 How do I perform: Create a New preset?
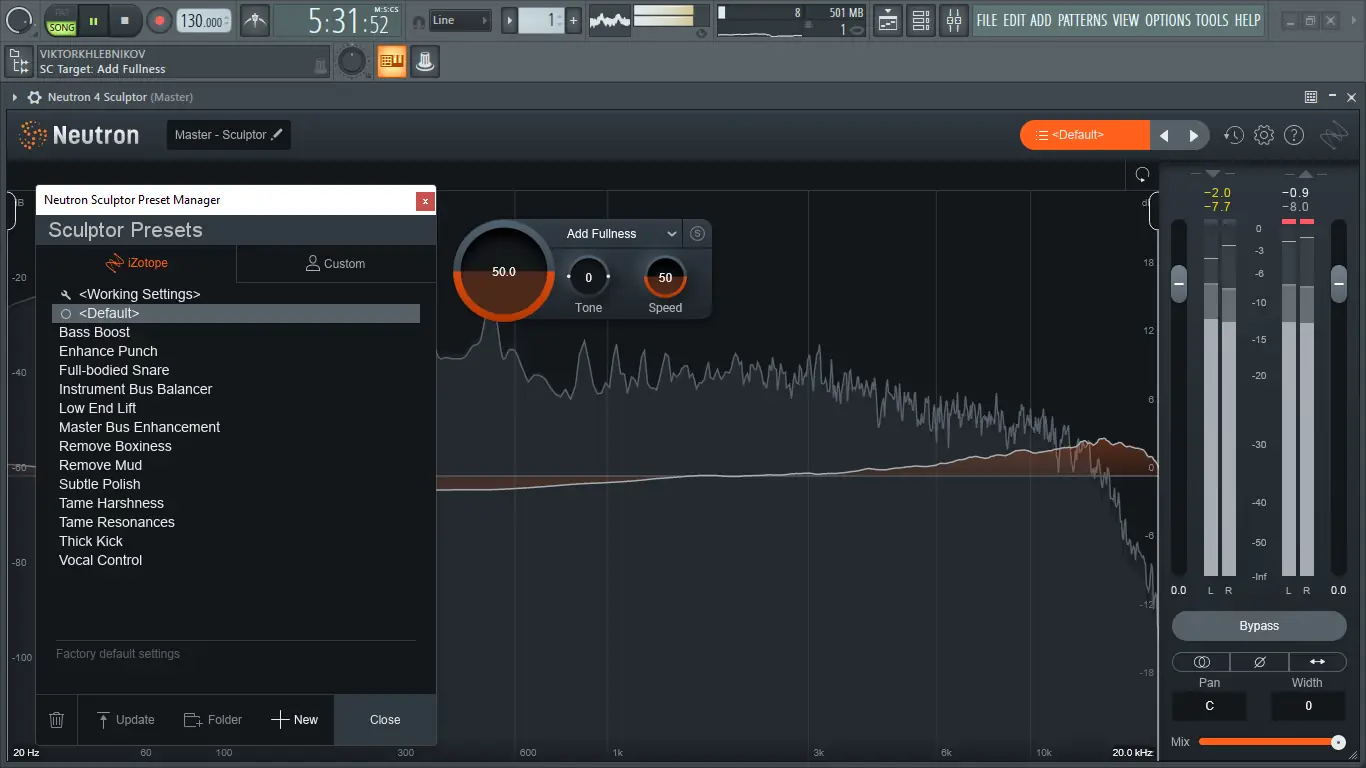click(x=296, y=719)
